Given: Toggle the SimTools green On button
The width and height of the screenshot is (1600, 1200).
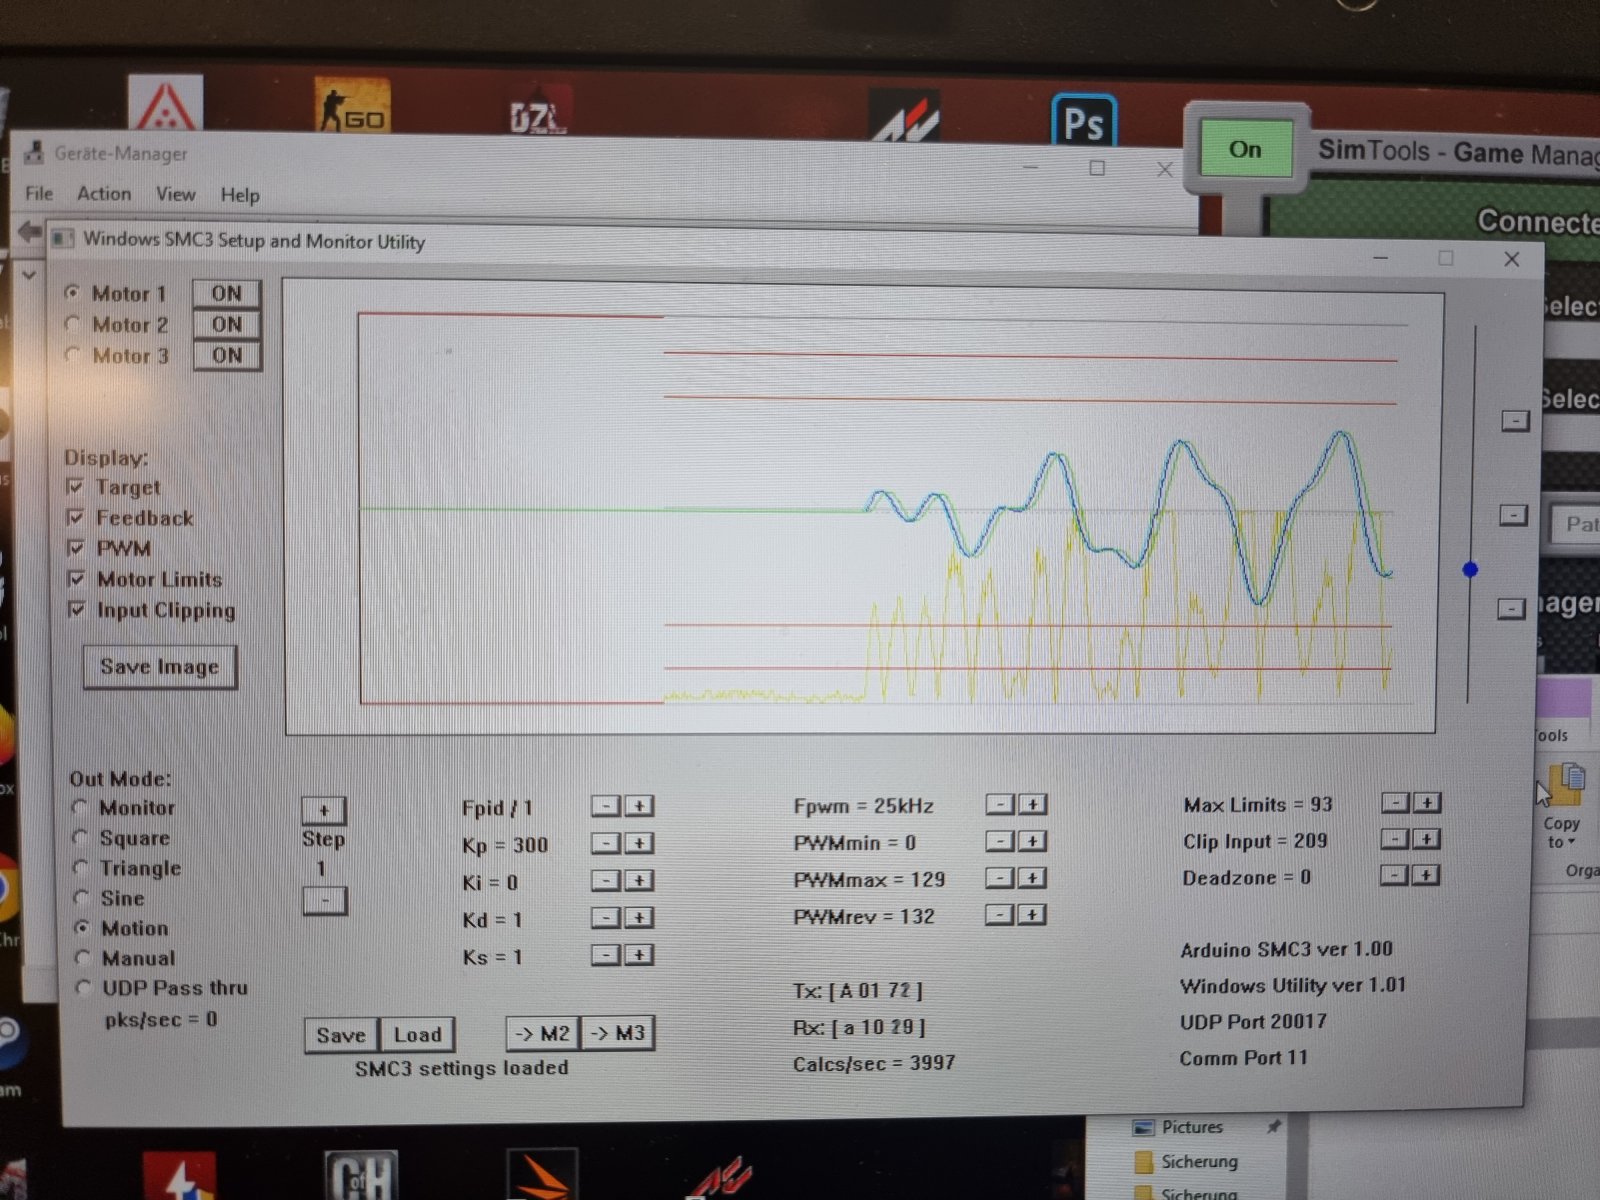Looking at the screenshot, I should tap(1245, 149).
